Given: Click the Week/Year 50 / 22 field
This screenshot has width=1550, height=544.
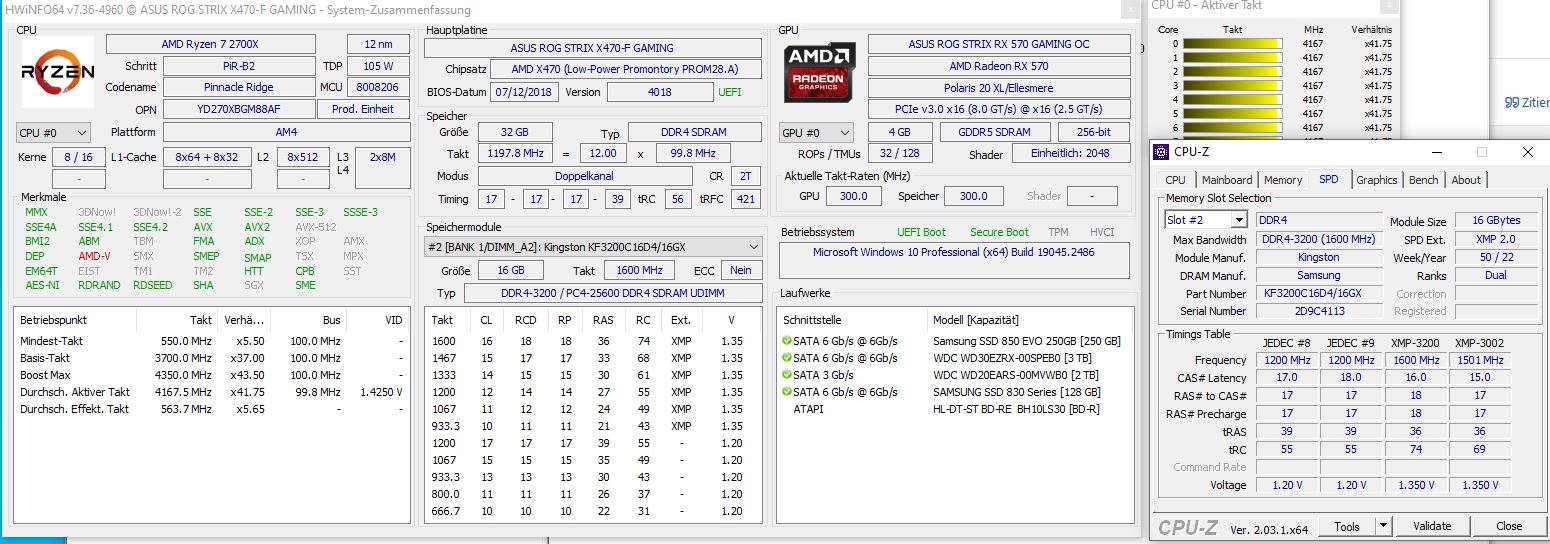Looking at the screenshot, I should coord(1495,258).
